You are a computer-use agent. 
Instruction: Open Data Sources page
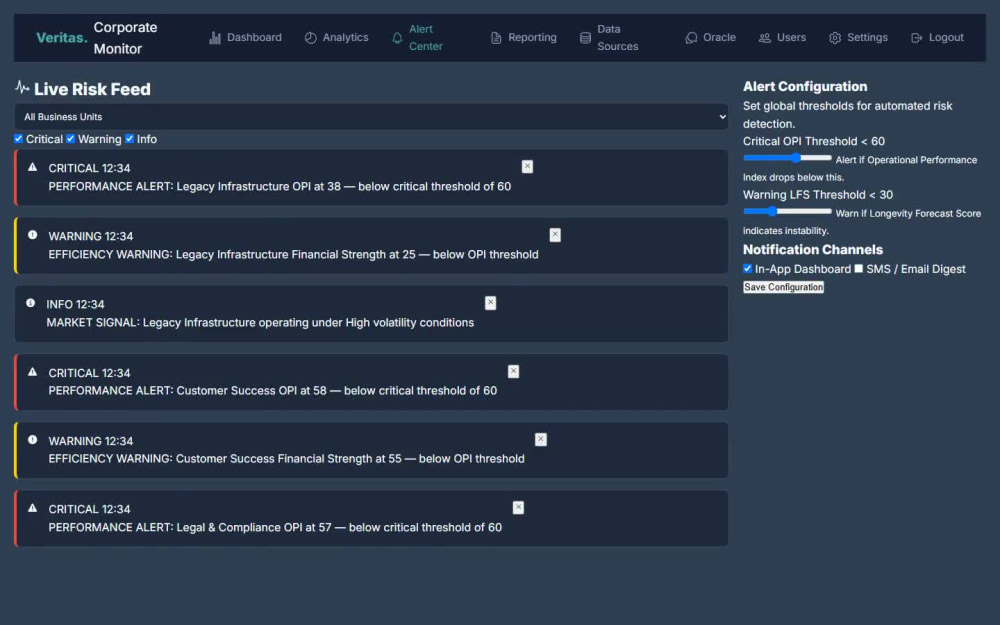pos(609,38)
